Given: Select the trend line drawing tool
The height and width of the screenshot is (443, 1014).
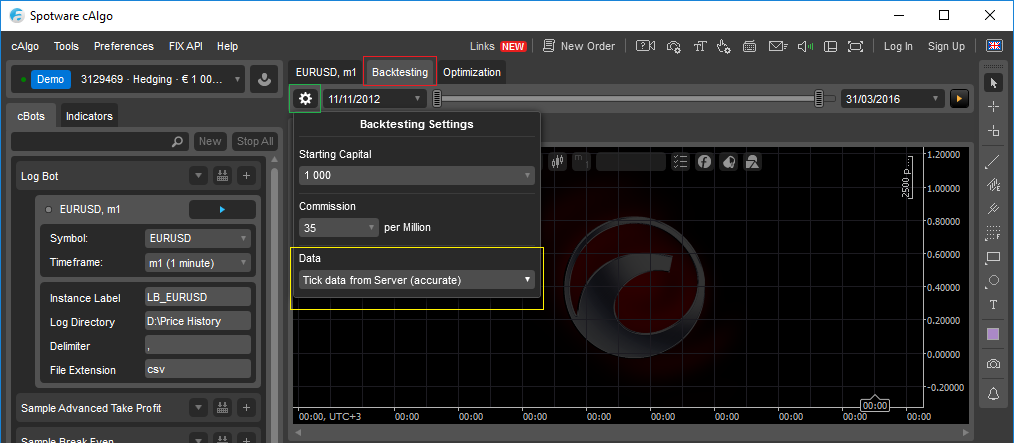Looking at the screenshot, I should click(x=993, y=162).
